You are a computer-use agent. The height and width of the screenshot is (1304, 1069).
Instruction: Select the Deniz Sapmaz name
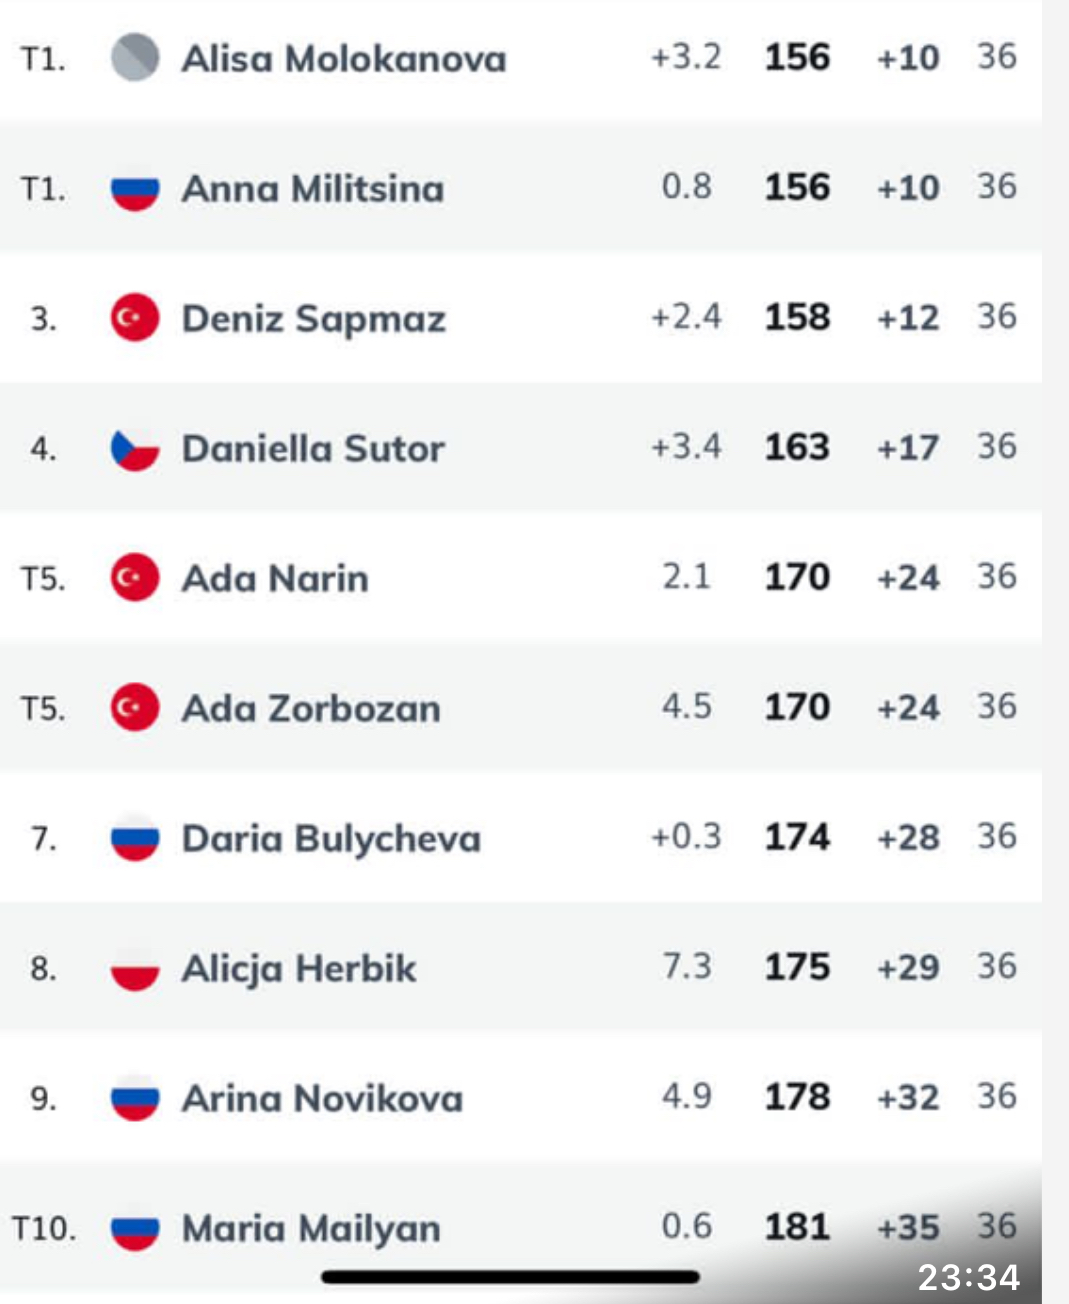point(313,319)
